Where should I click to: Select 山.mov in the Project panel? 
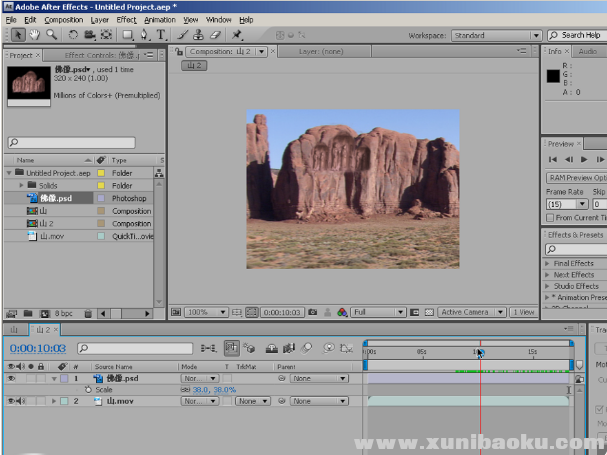click(x=50, y=237)
